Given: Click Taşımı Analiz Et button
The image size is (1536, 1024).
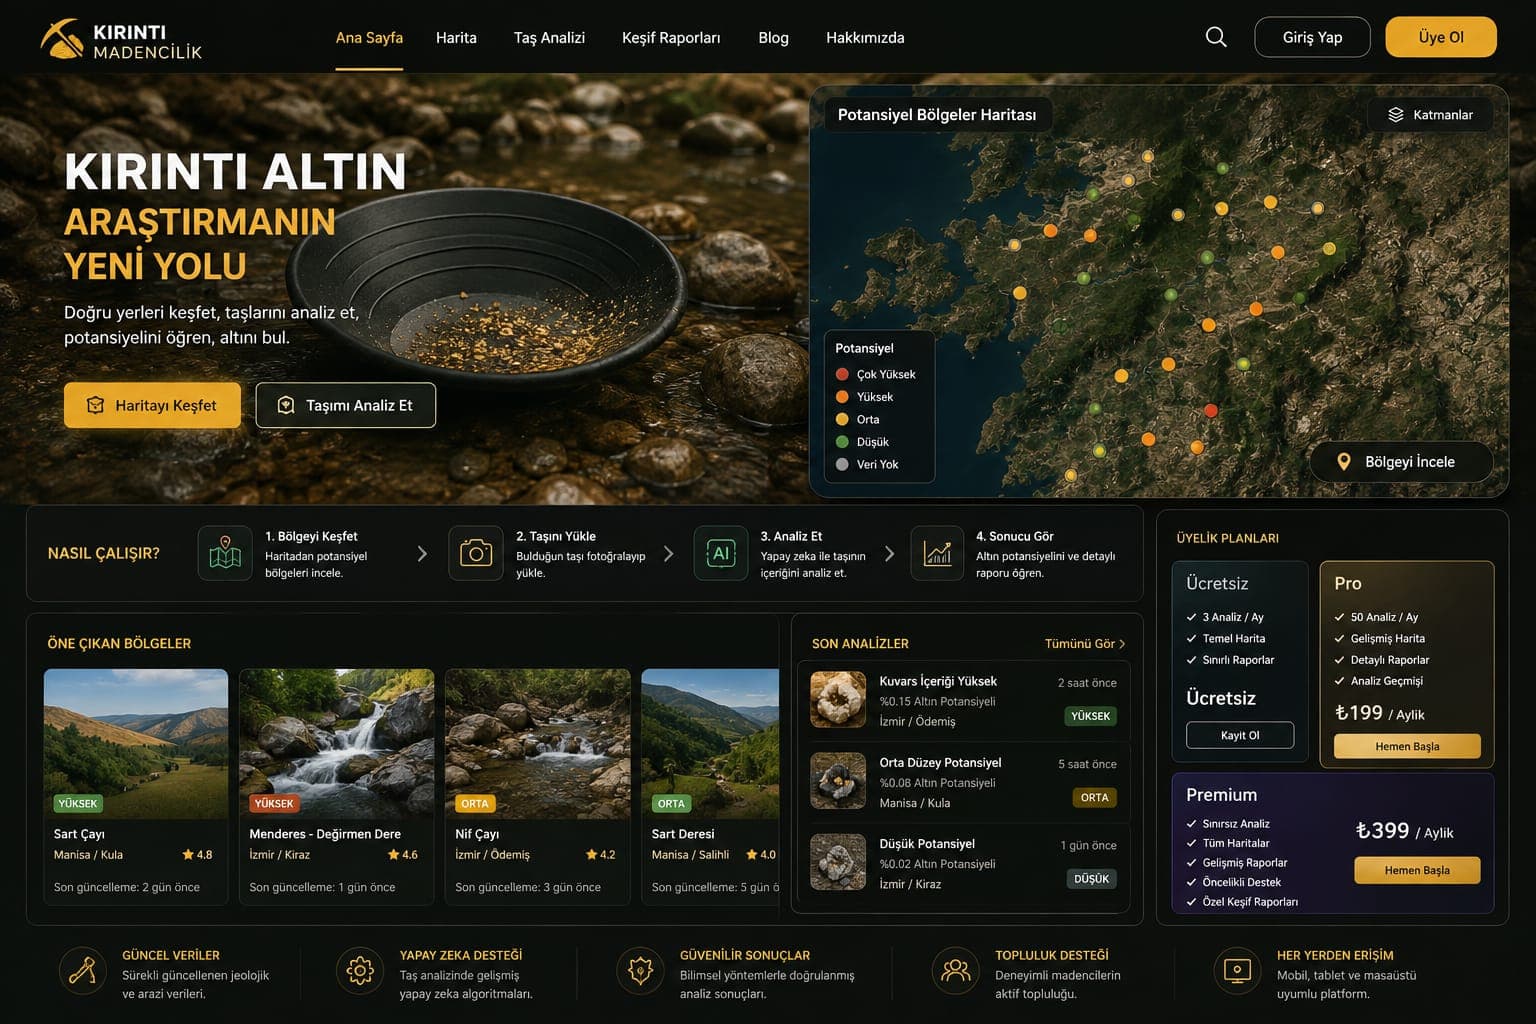Looking at the screenshot, I should [345, 405].
